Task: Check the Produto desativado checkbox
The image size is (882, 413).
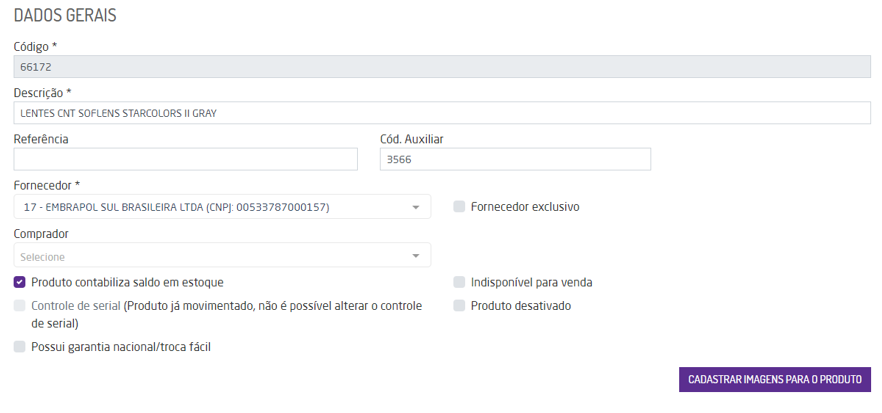Action: coord(459,305)
